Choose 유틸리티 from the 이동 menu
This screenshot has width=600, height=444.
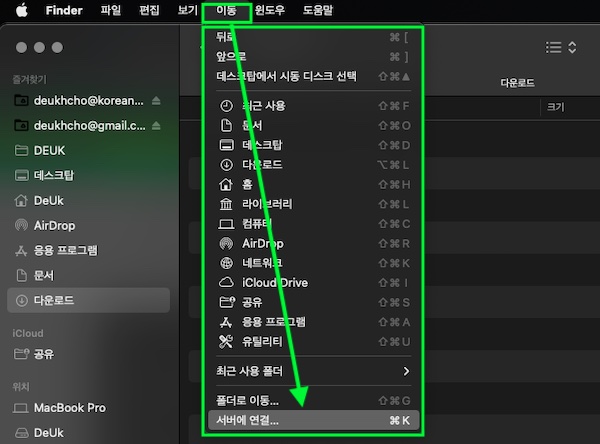265,341
